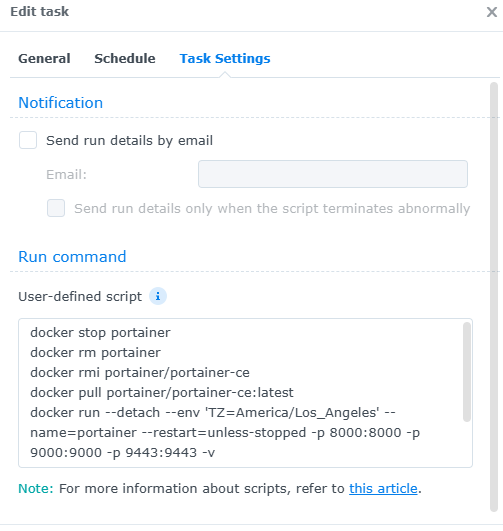Click the "9000:9000 -p 9443:9443 -v" line
503x531 pixels.
[x=123, y=452]
